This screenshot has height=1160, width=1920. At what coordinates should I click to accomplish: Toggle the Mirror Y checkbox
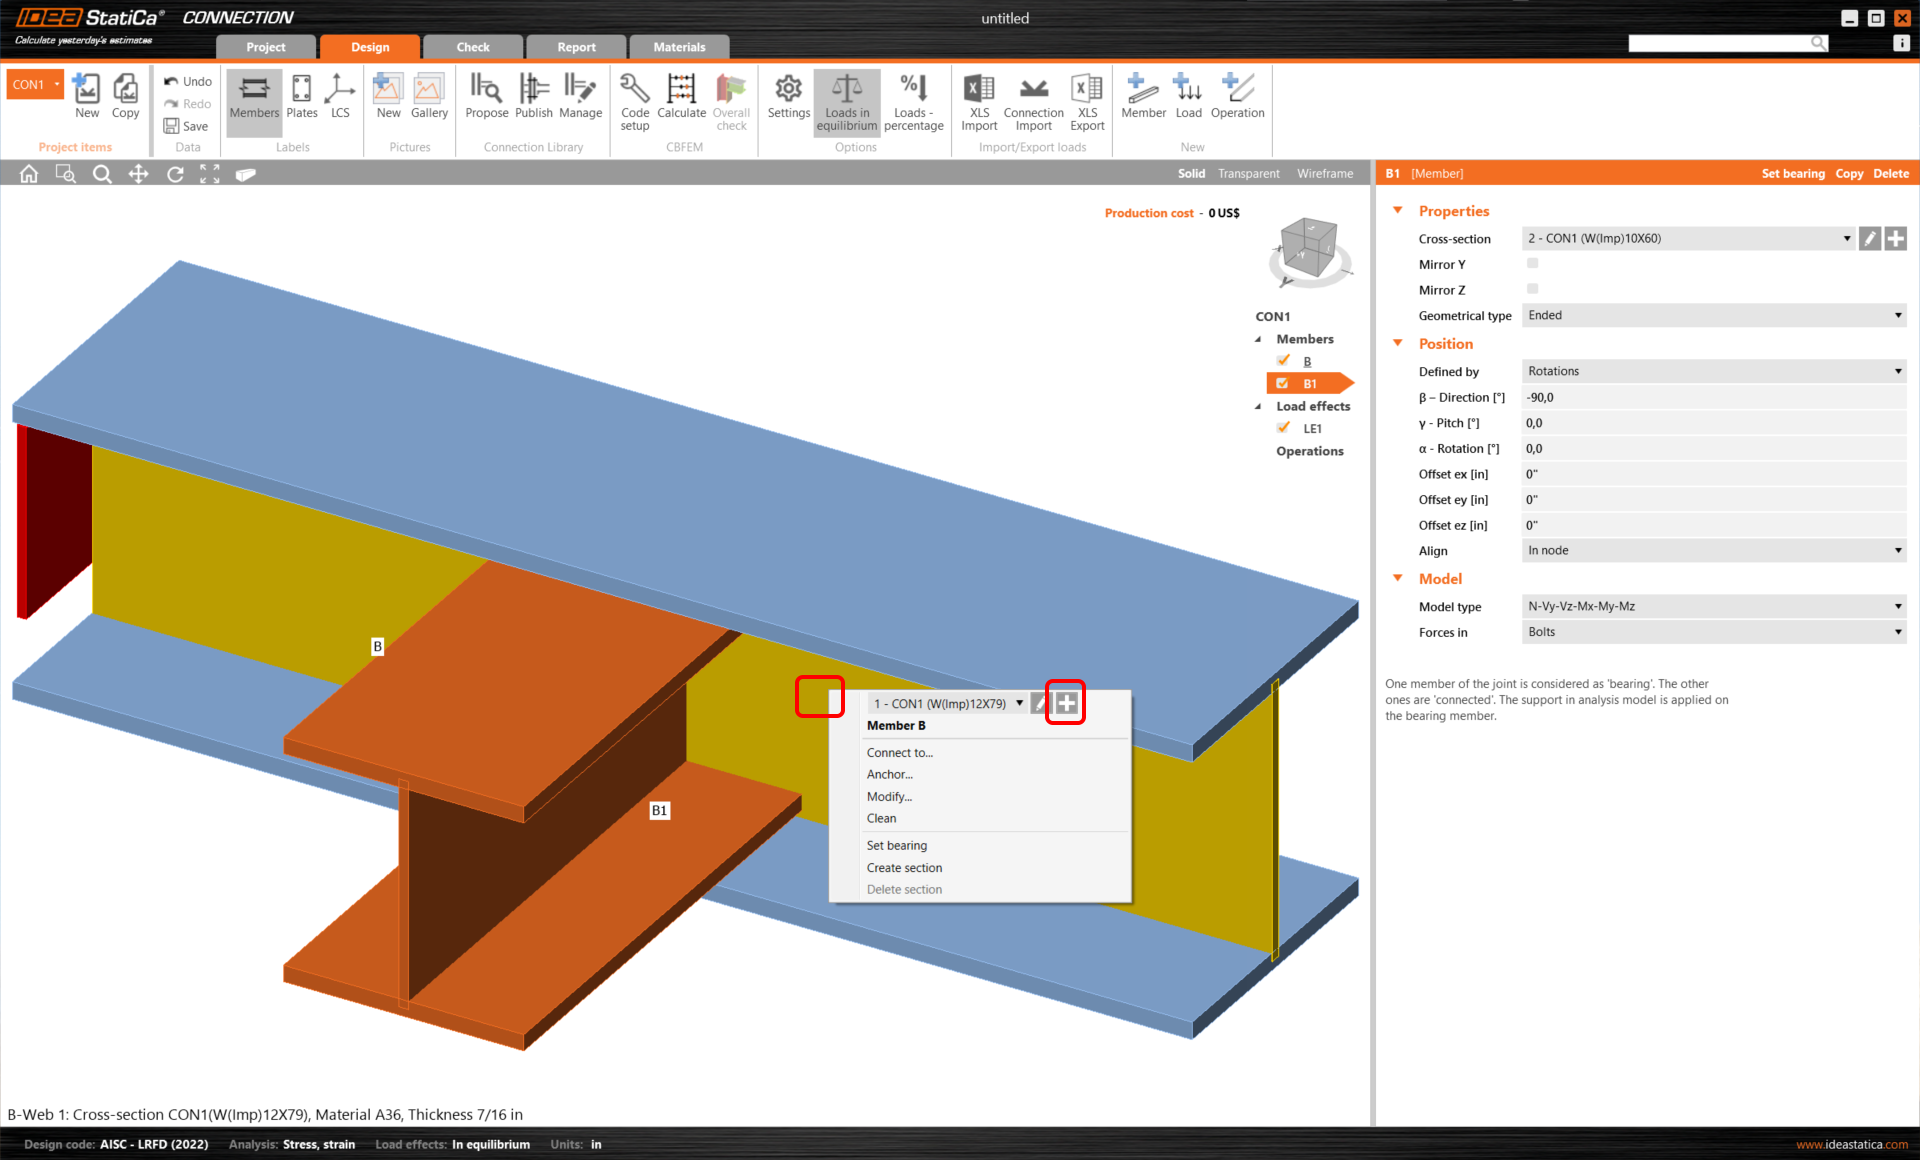point(1532,264)
